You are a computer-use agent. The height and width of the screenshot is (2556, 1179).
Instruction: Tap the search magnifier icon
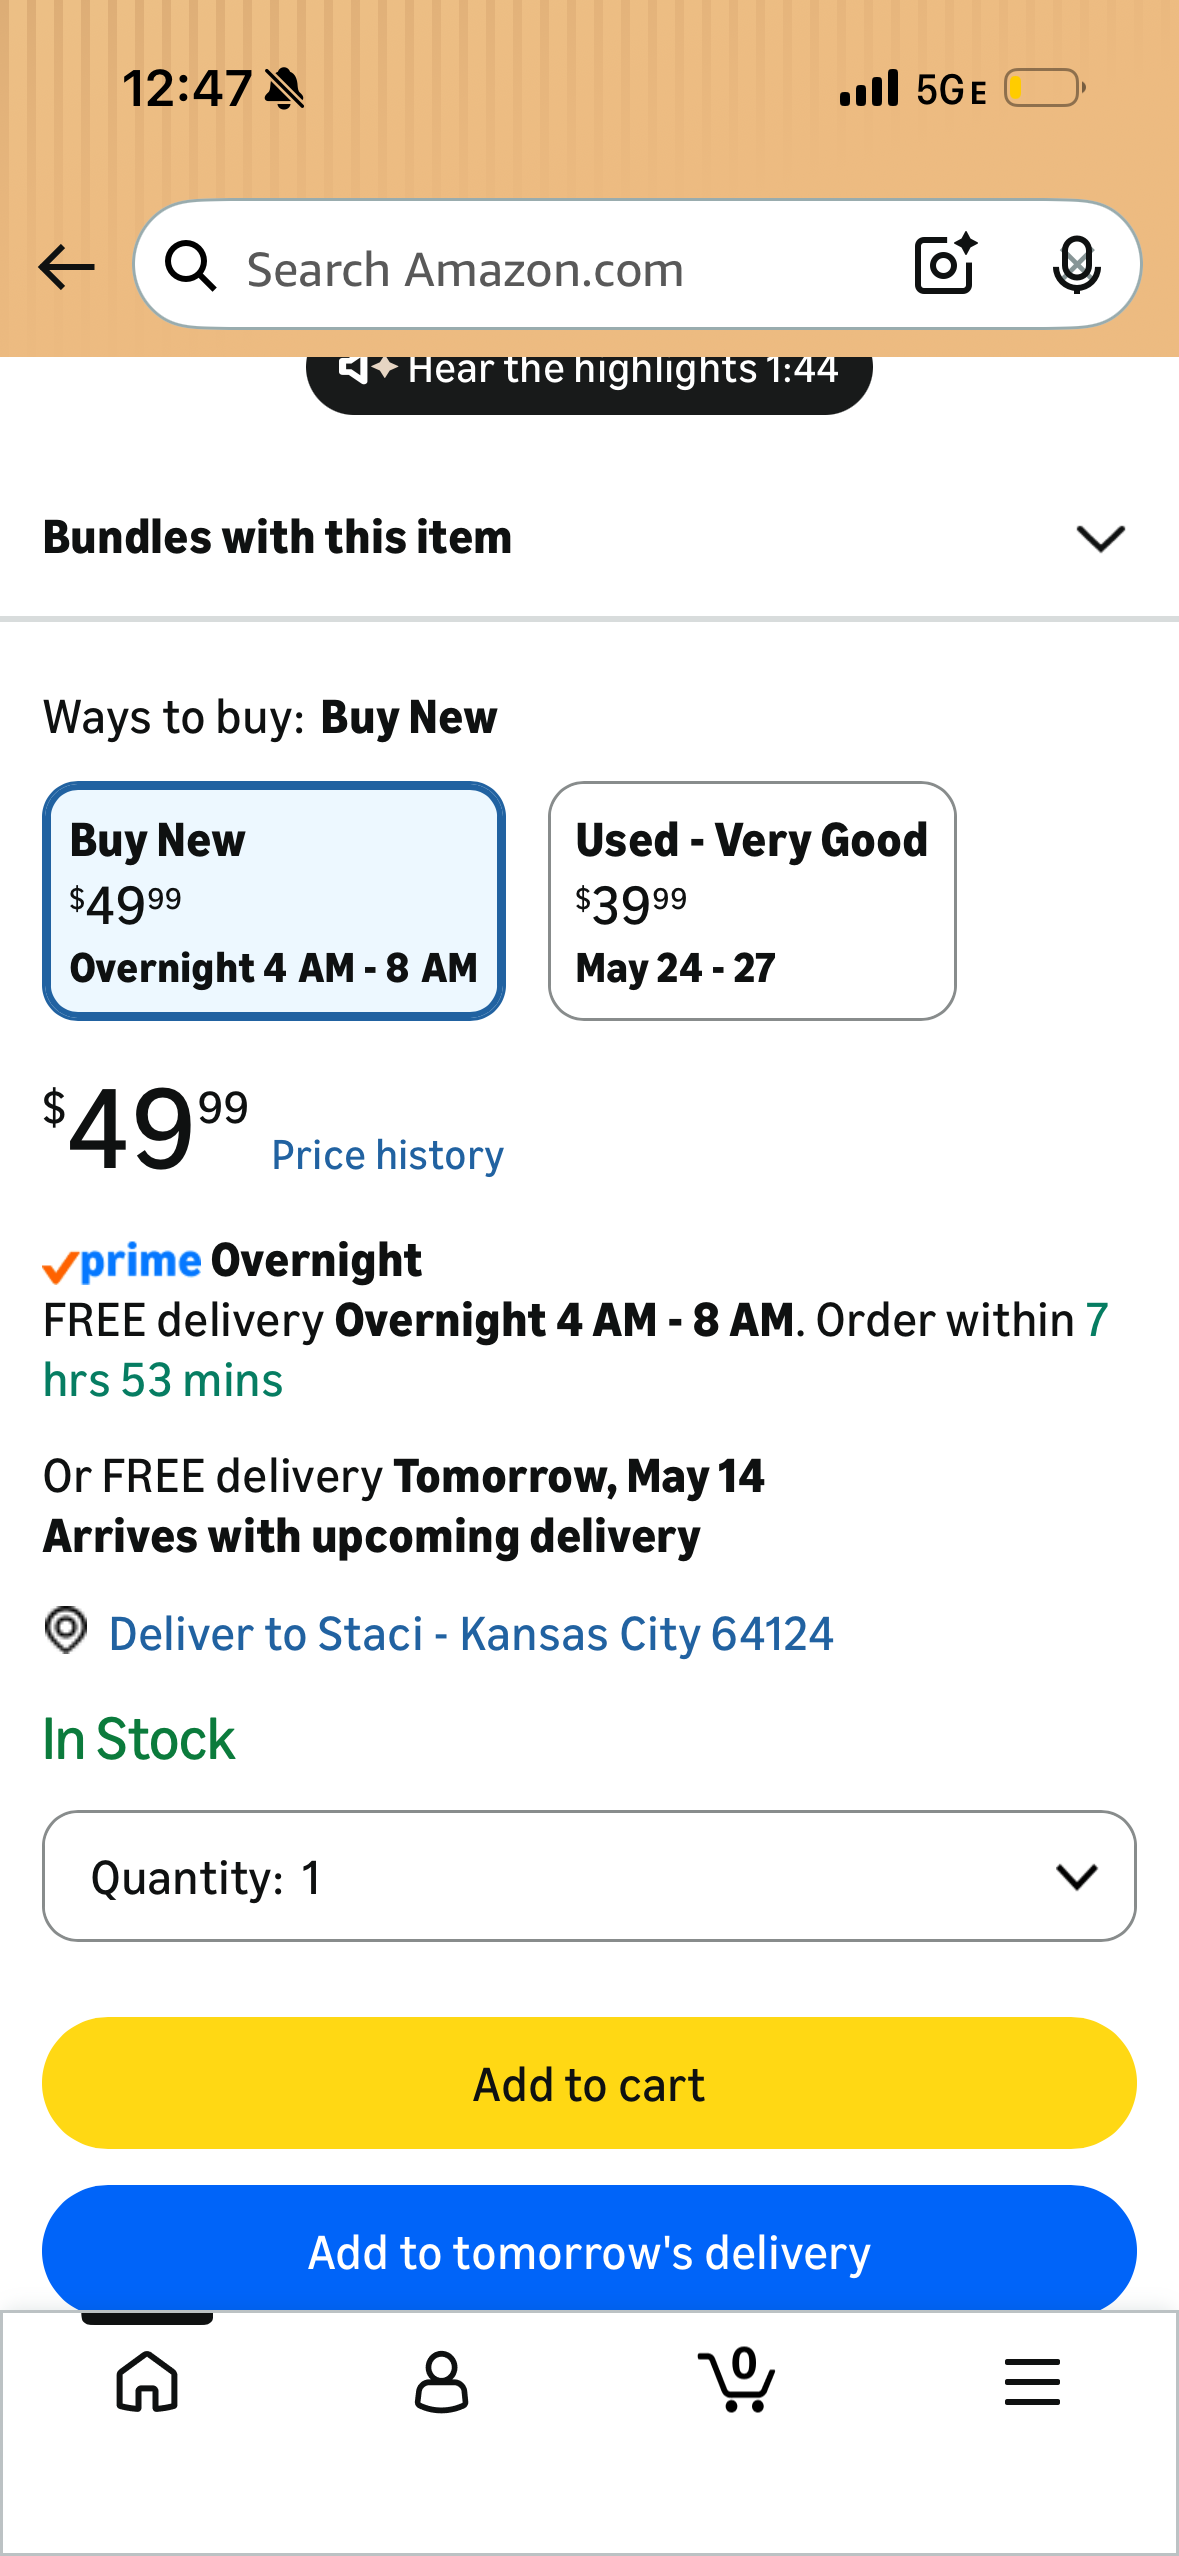tap(190, 267)
